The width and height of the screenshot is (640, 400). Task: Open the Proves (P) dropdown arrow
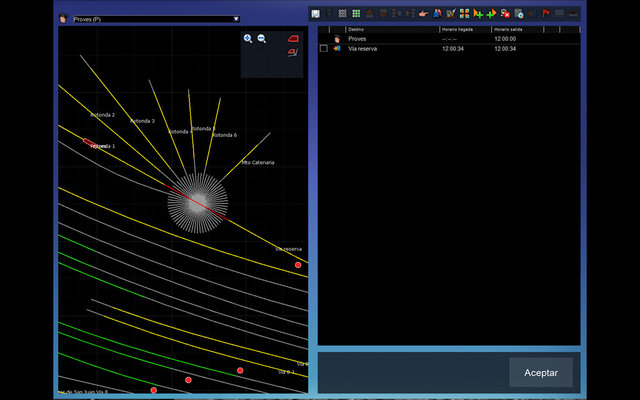pos(236,18)
